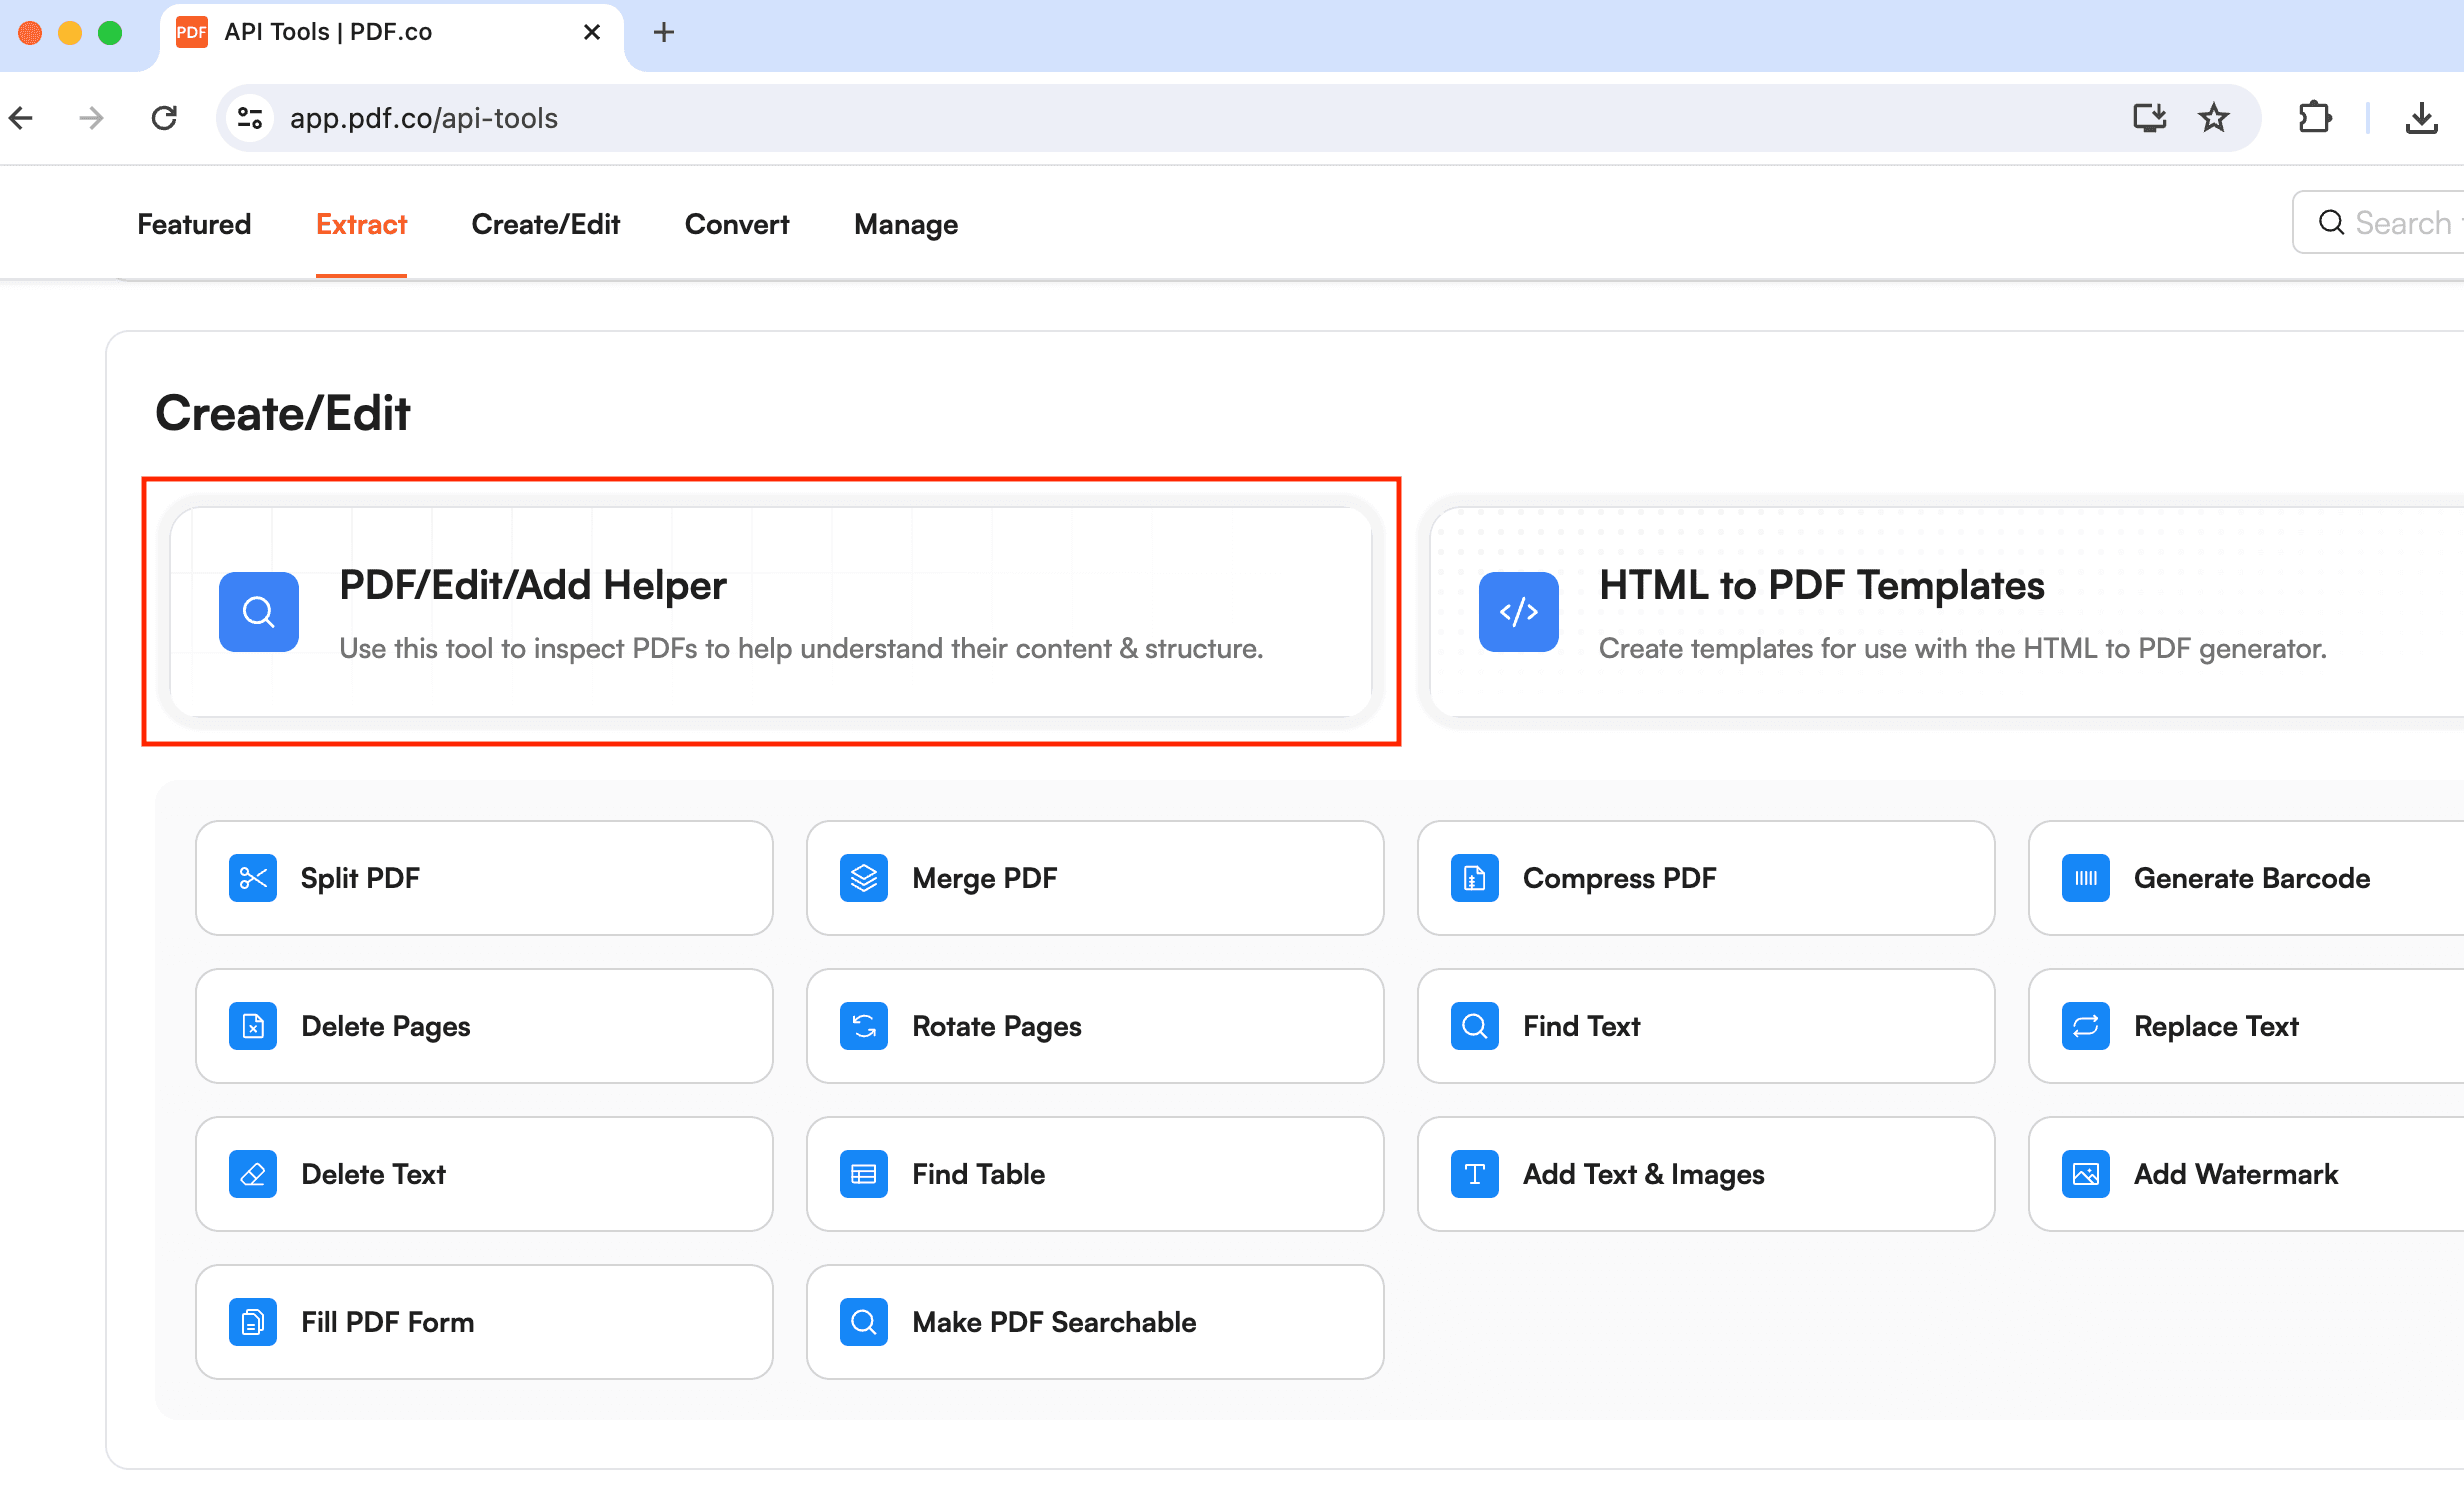This screenshot has height=1500, width=2464.
Task: Open the Make PDF Searchable tool
Action: (x=1094, y=1321)
